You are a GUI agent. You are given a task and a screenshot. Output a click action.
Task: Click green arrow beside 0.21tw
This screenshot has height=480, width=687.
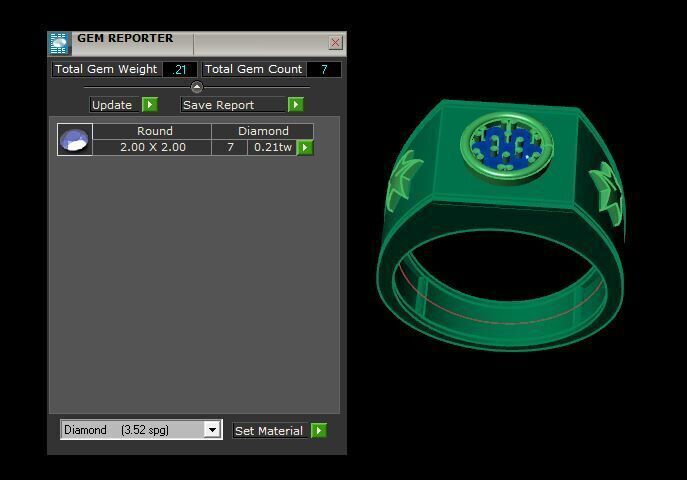click(x=305, y=148)
